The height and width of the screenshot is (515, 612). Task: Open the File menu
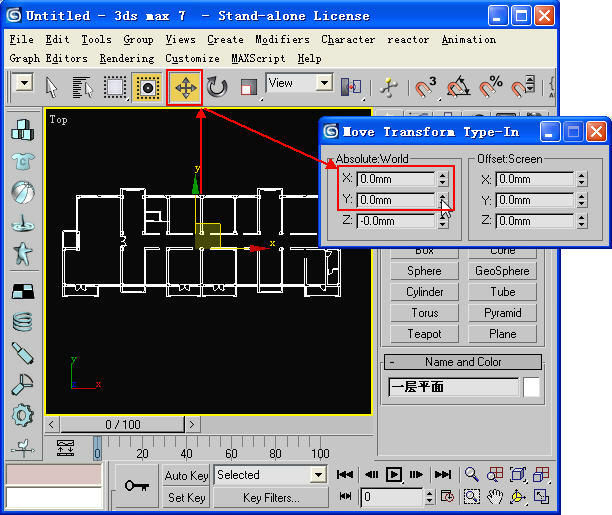click(21, 39)
